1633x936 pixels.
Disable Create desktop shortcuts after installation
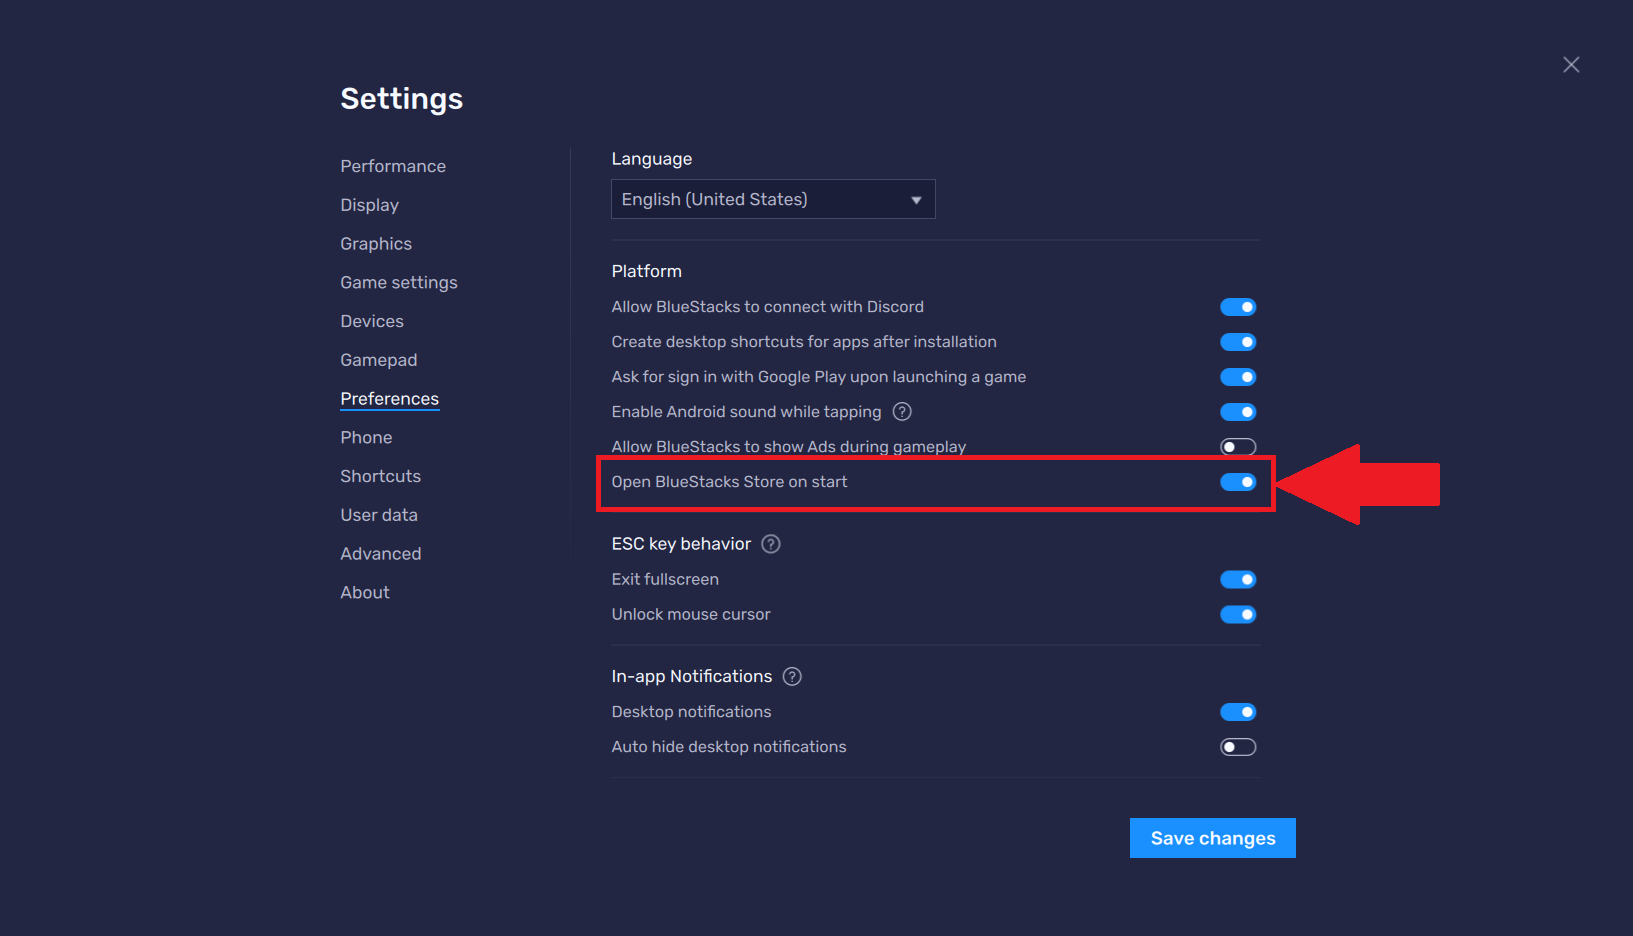coord(1237,342)
